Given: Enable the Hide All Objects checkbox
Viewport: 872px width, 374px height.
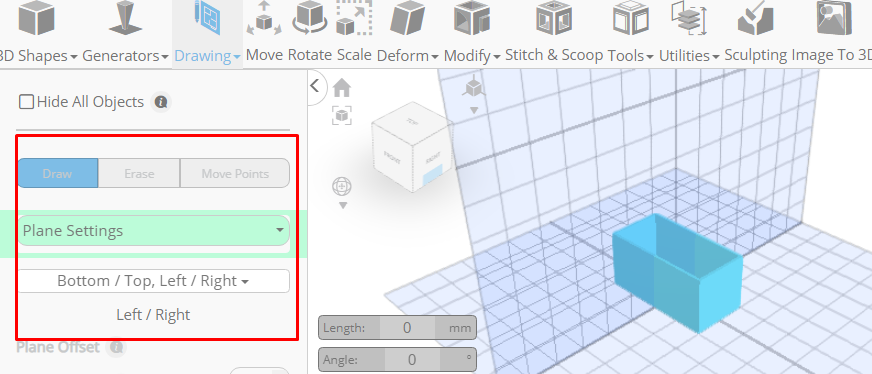Looking at the screenshot, I should pyautogui.click(x=26, y=102).
